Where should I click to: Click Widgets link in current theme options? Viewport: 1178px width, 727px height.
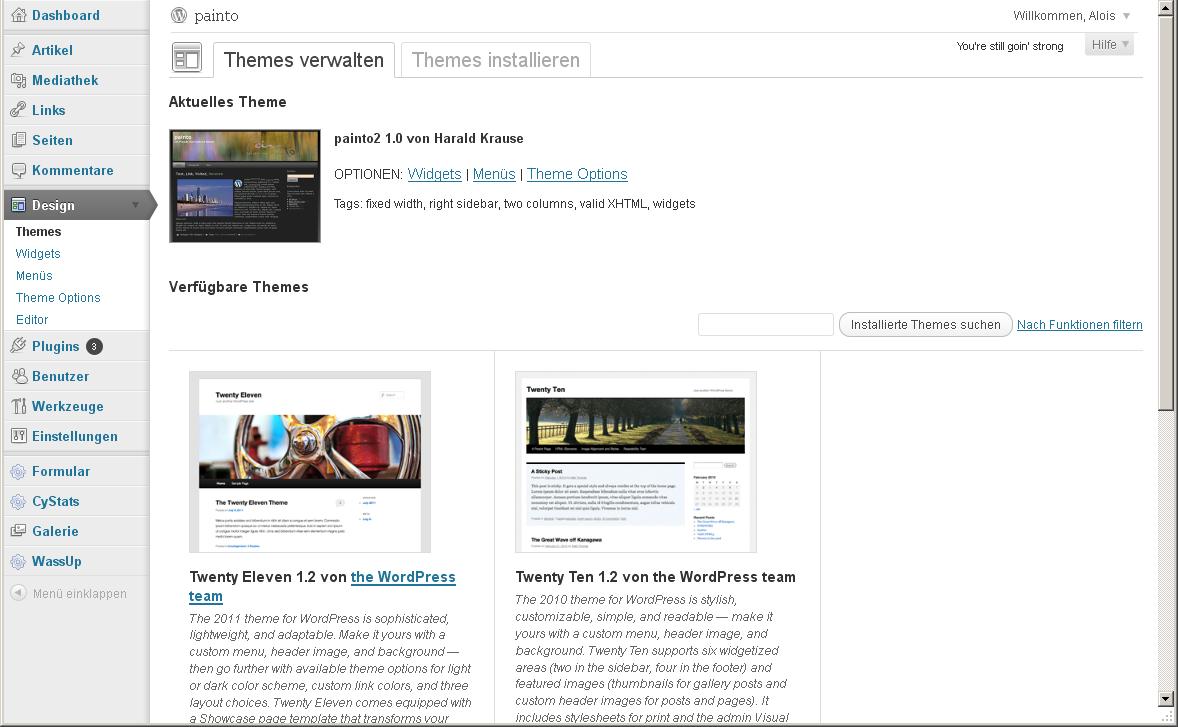434,174
